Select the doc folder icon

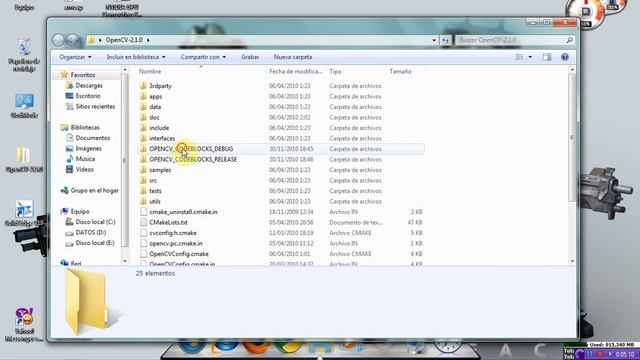(143, 118)
